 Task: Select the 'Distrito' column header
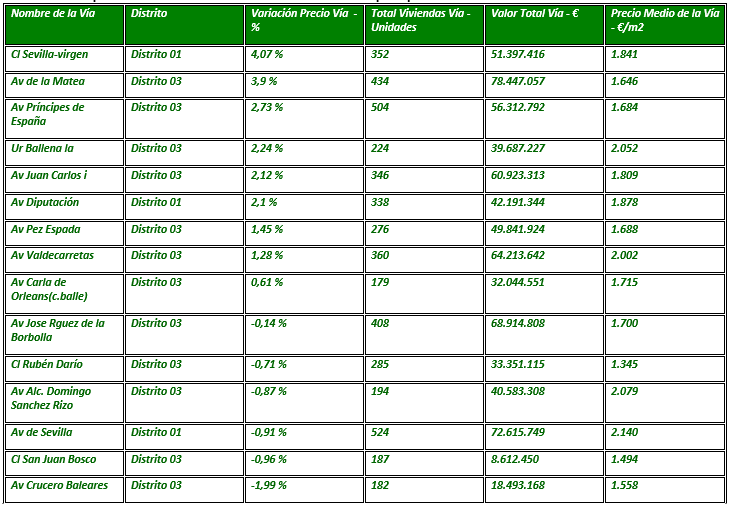click(x=149, y=14)
